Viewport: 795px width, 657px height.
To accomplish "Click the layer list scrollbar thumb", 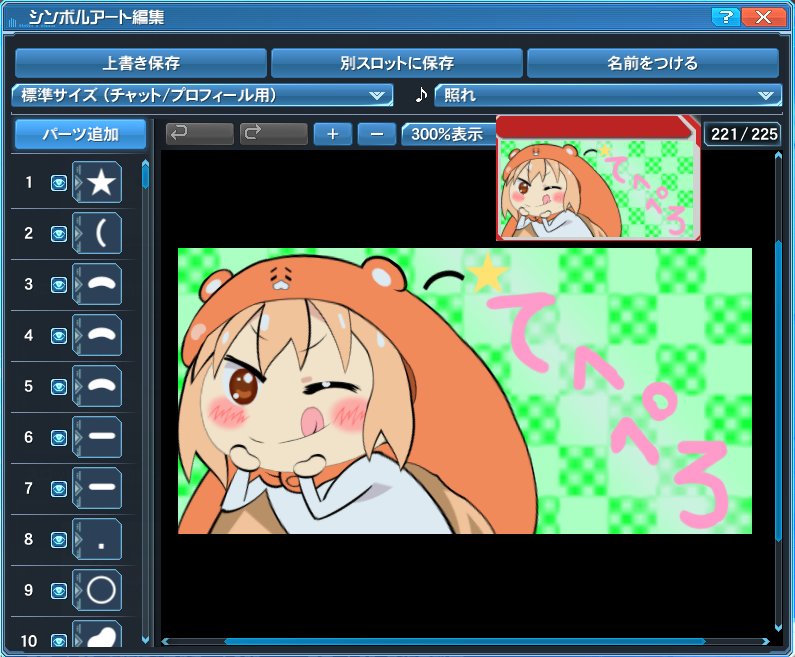I will (x=146, y=176).
